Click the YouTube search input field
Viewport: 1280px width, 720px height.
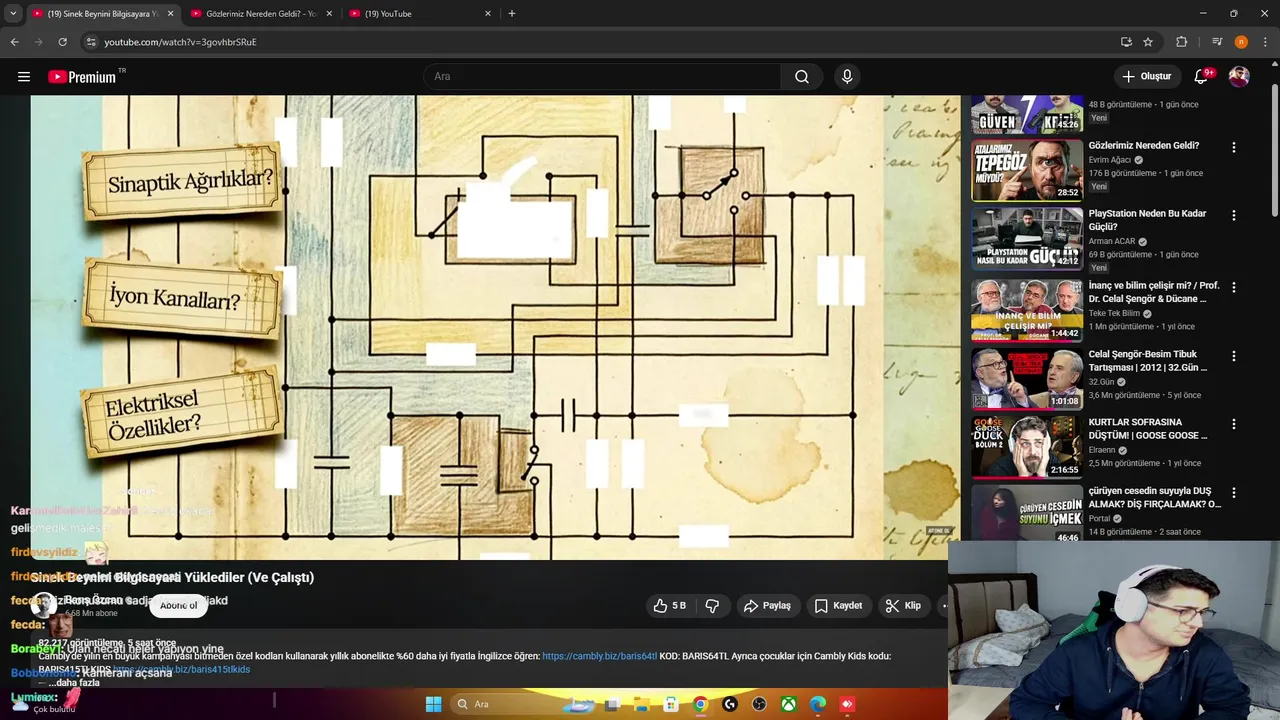click(602, 77)
